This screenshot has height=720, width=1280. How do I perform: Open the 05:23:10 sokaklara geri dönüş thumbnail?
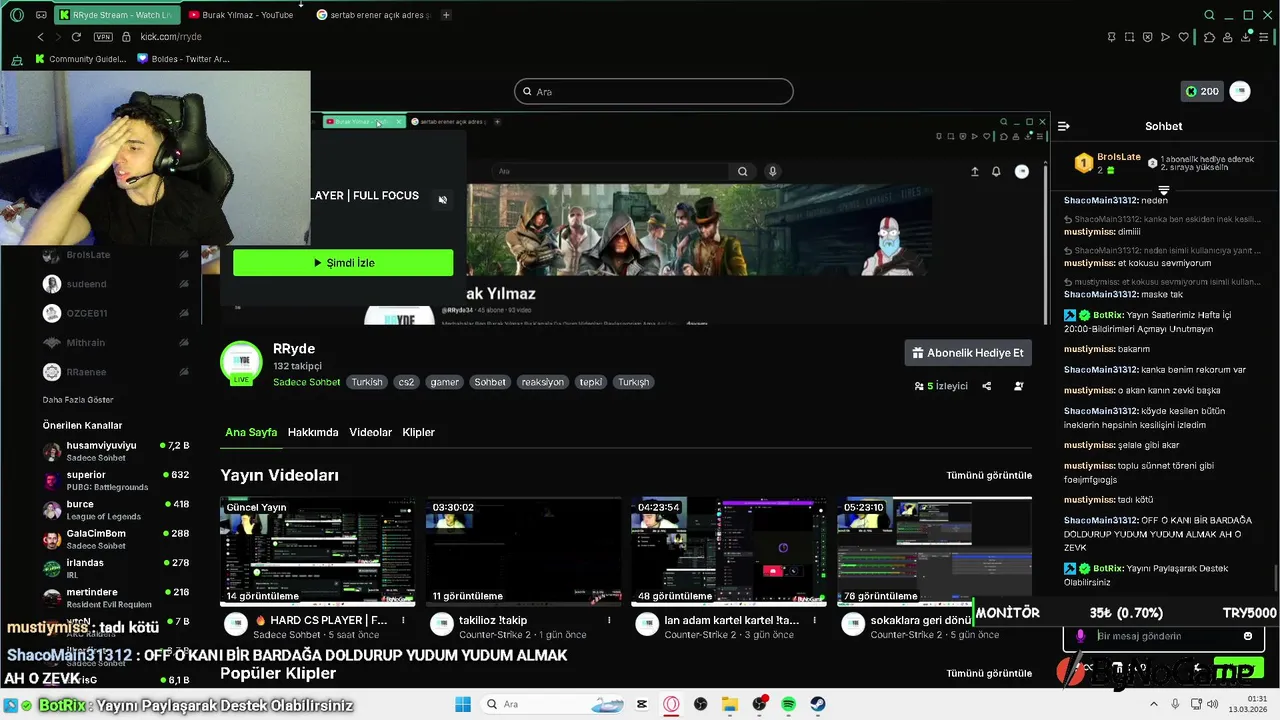pyautogui.click(x=934, y=552)
